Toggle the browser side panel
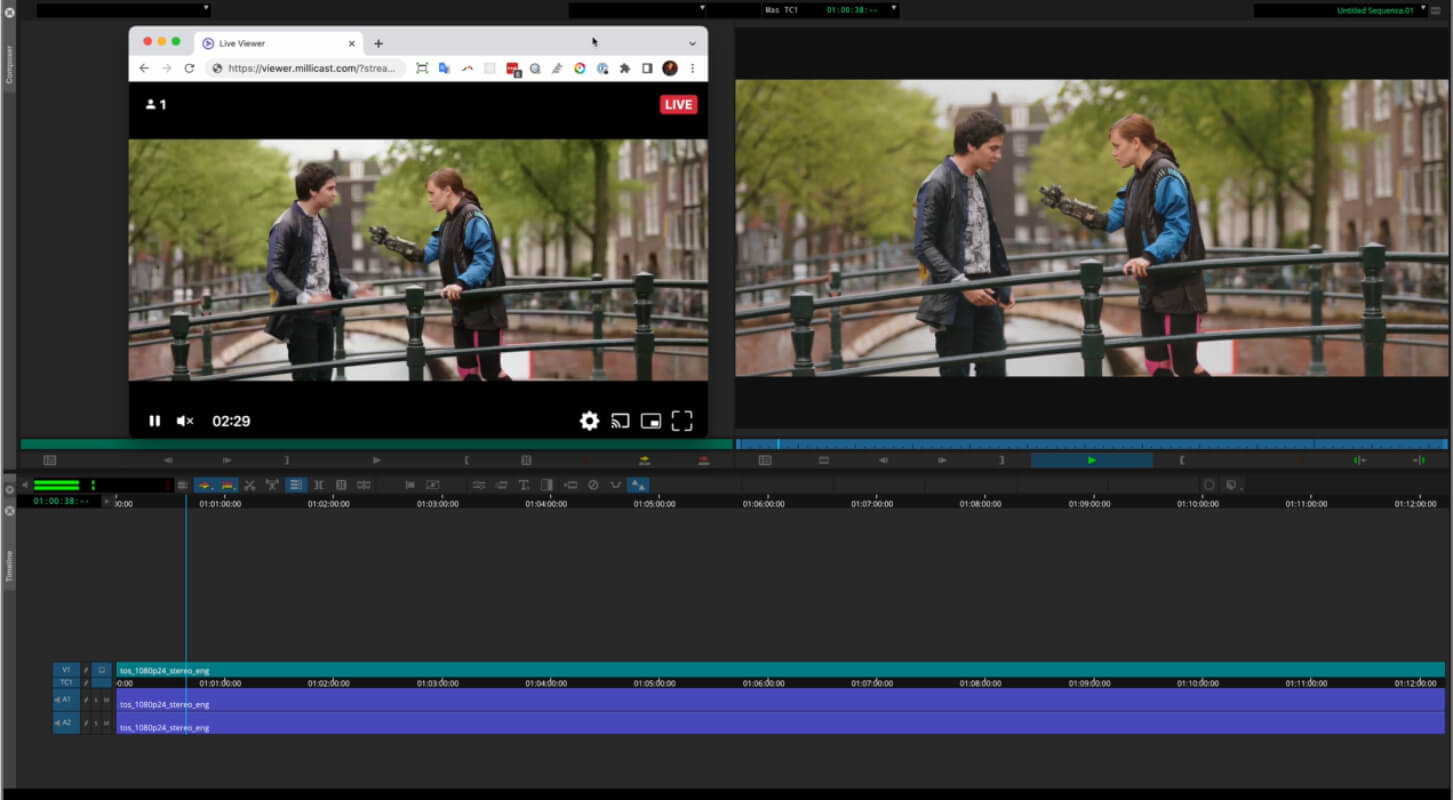 click(647, 68)
